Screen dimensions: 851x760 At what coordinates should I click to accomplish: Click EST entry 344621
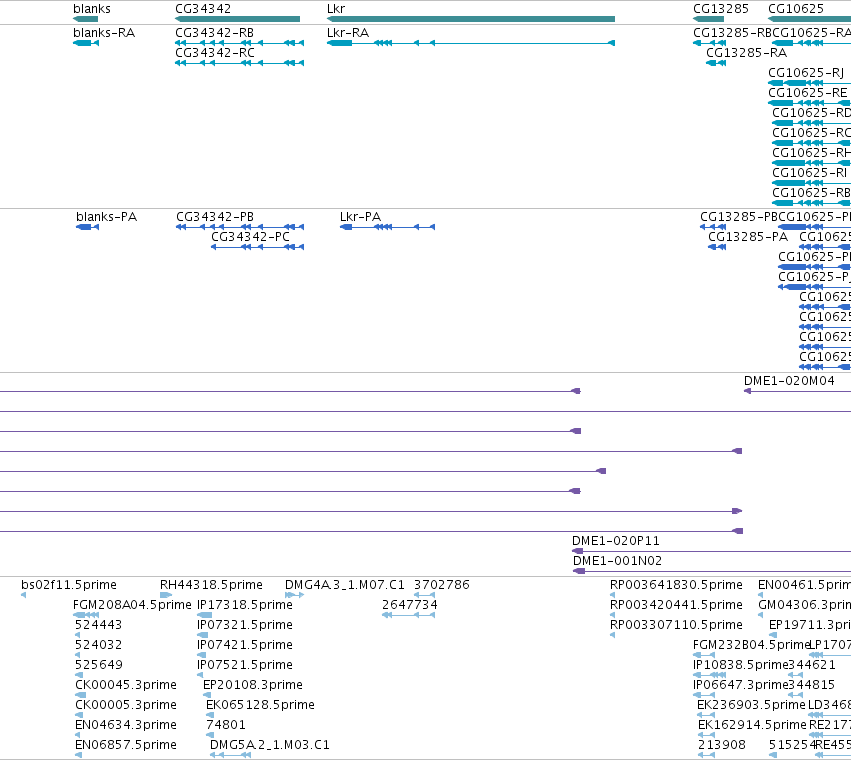(x=811, y=665)
